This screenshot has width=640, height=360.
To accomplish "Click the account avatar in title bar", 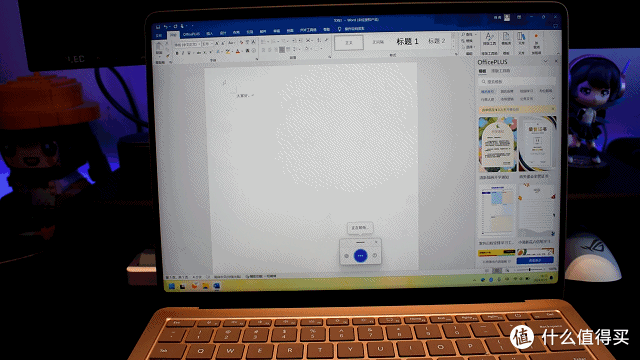I will point(507,18).
